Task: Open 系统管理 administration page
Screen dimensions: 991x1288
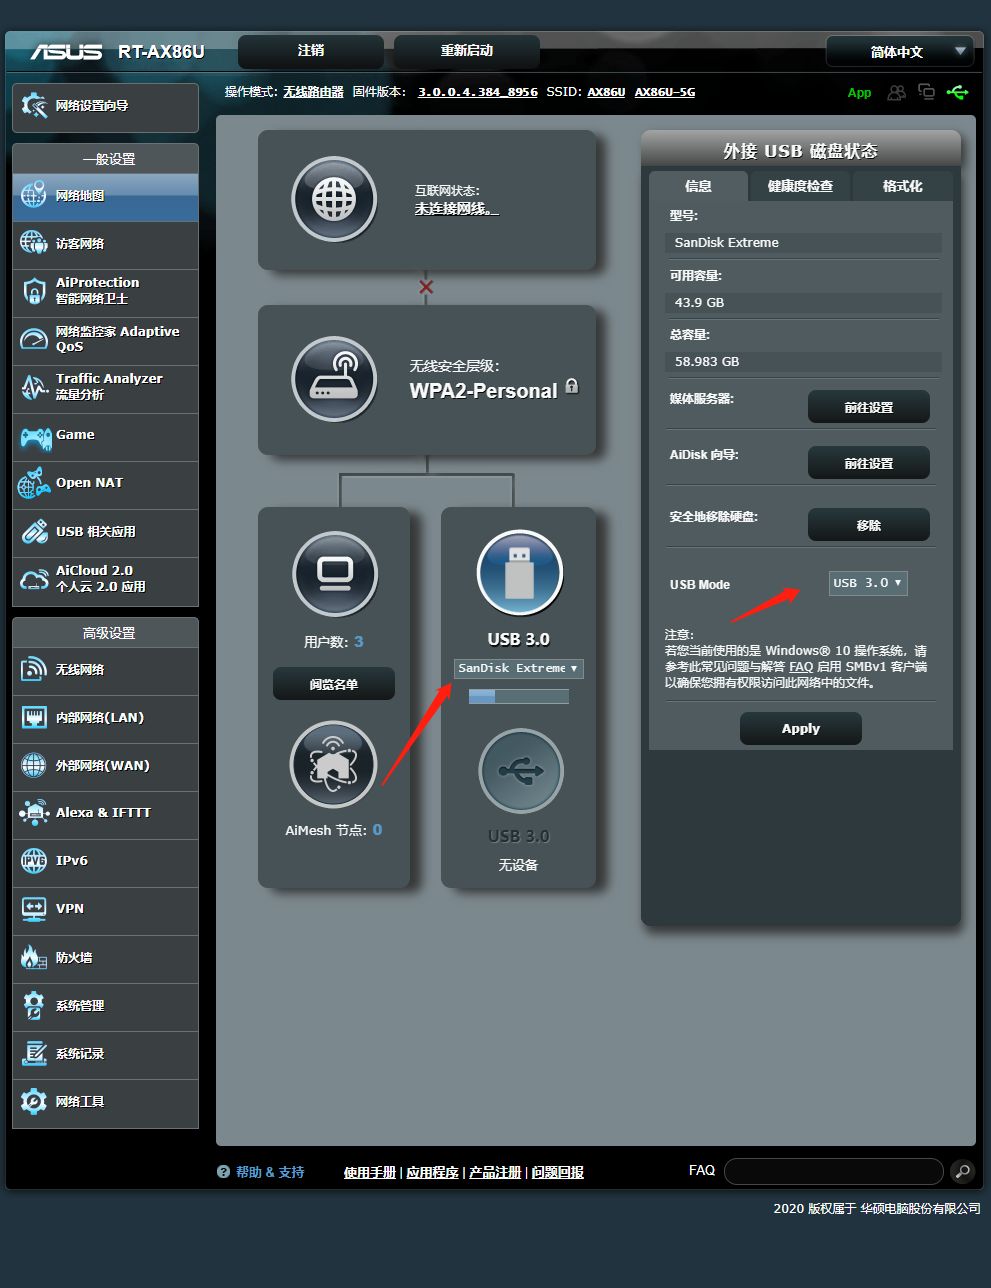Action: pyautogui.click(x=105, y=1006)
